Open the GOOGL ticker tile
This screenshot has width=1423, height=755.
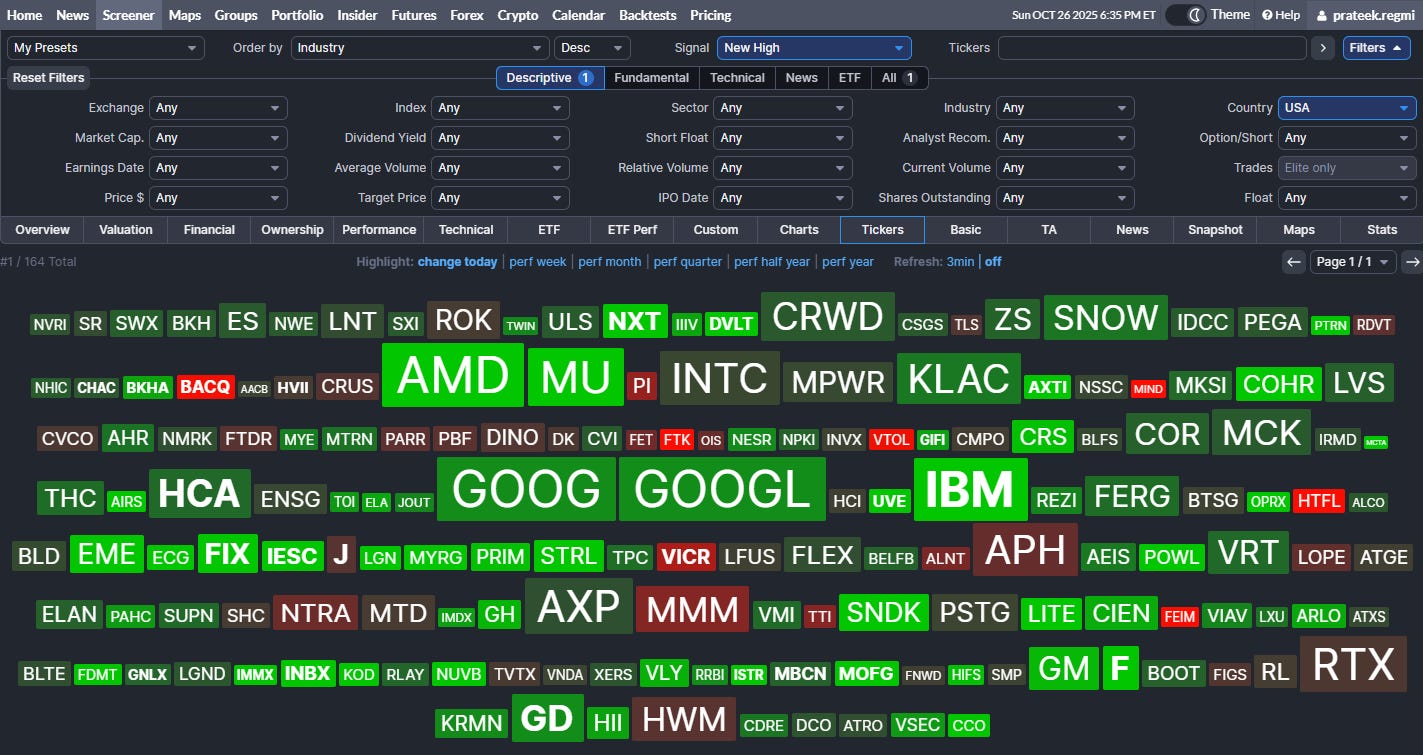(x=722, y=490)
